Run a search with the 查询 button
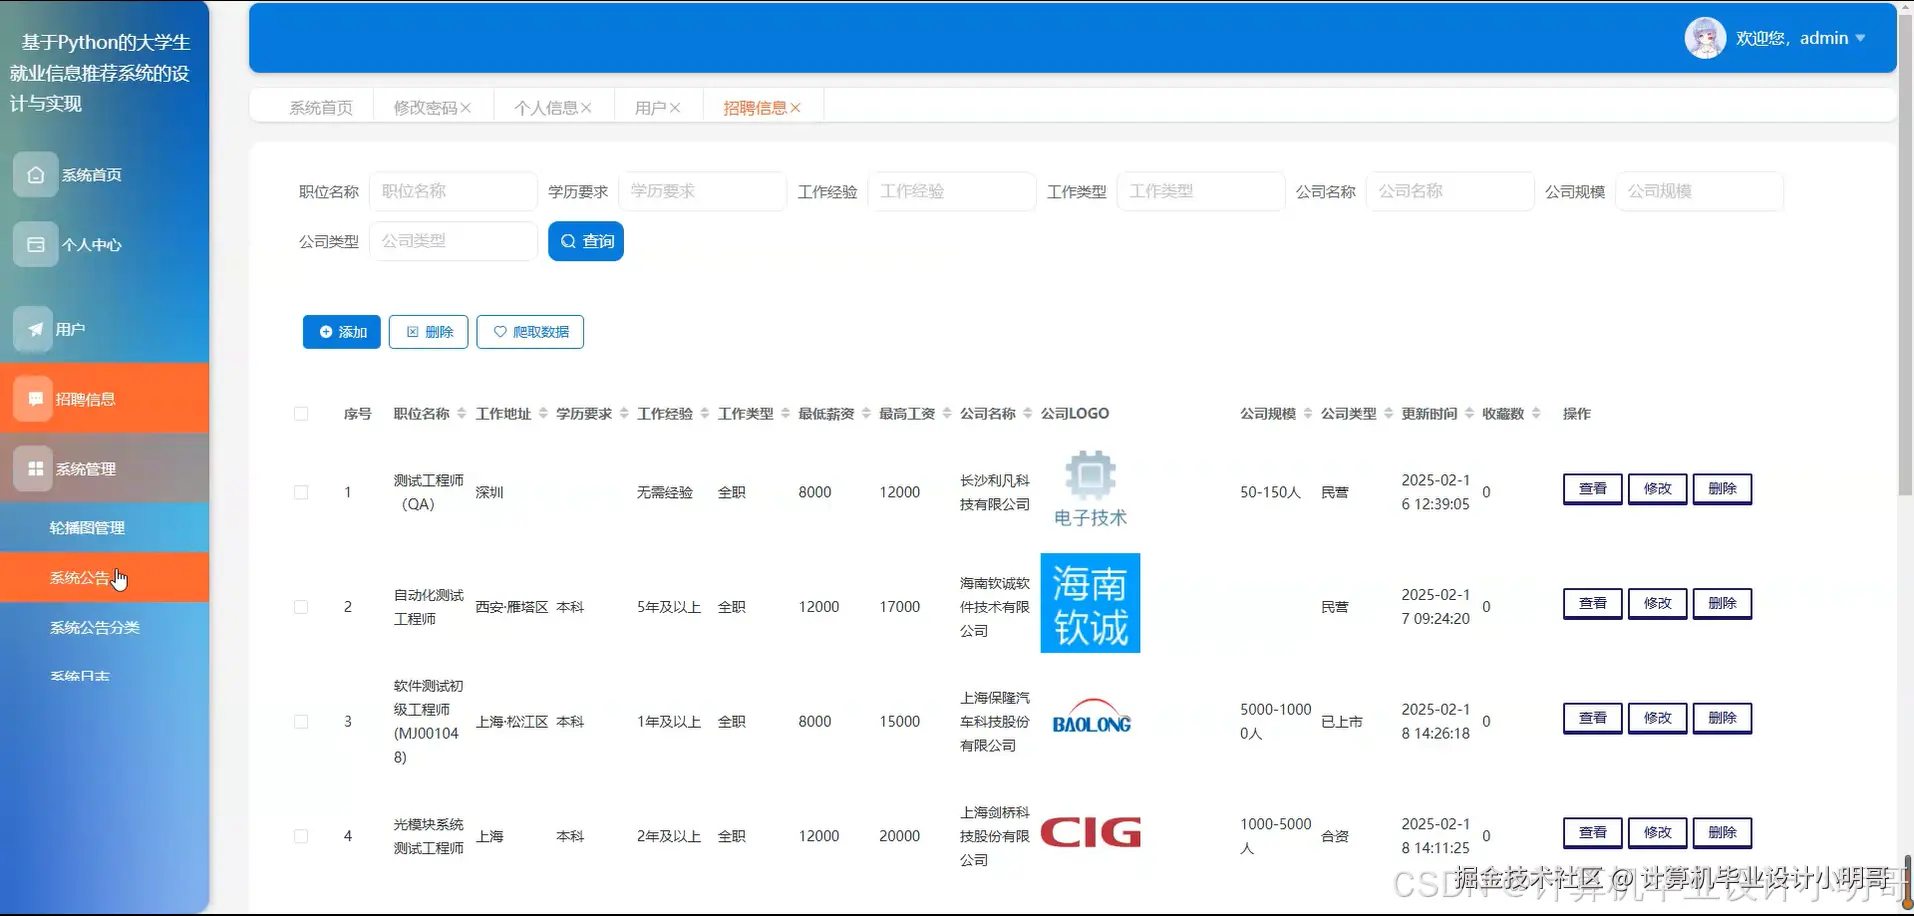This screenshot has width=1914, height=916. pyautogui.click(x=586, y=240)
